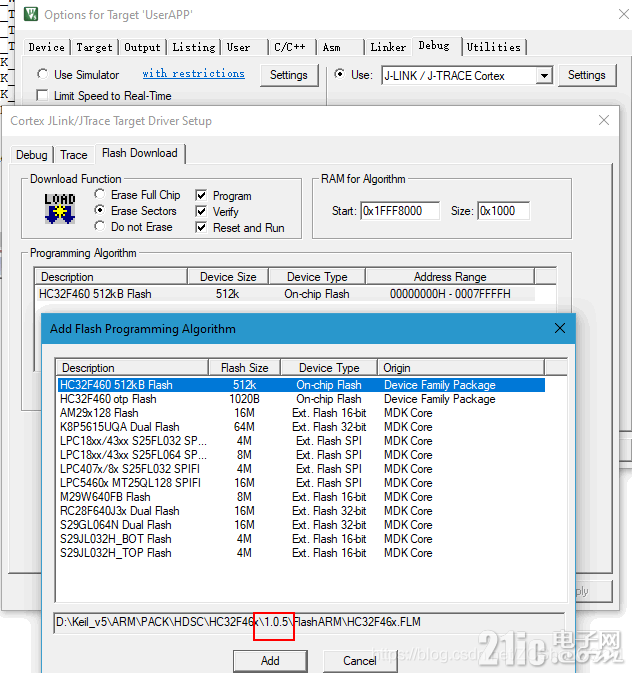This screenshot has height=673, width=632.
Task: Toggle the Program checkbox
Action: [x=201, y=196]
